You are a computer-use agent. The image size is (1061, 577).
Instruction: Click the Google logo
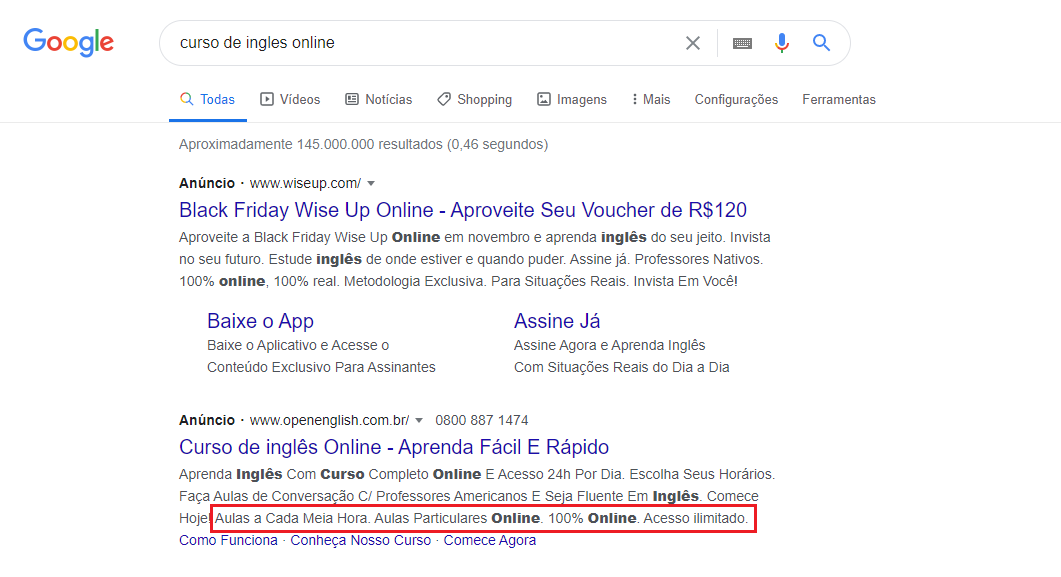coord(68,43)
